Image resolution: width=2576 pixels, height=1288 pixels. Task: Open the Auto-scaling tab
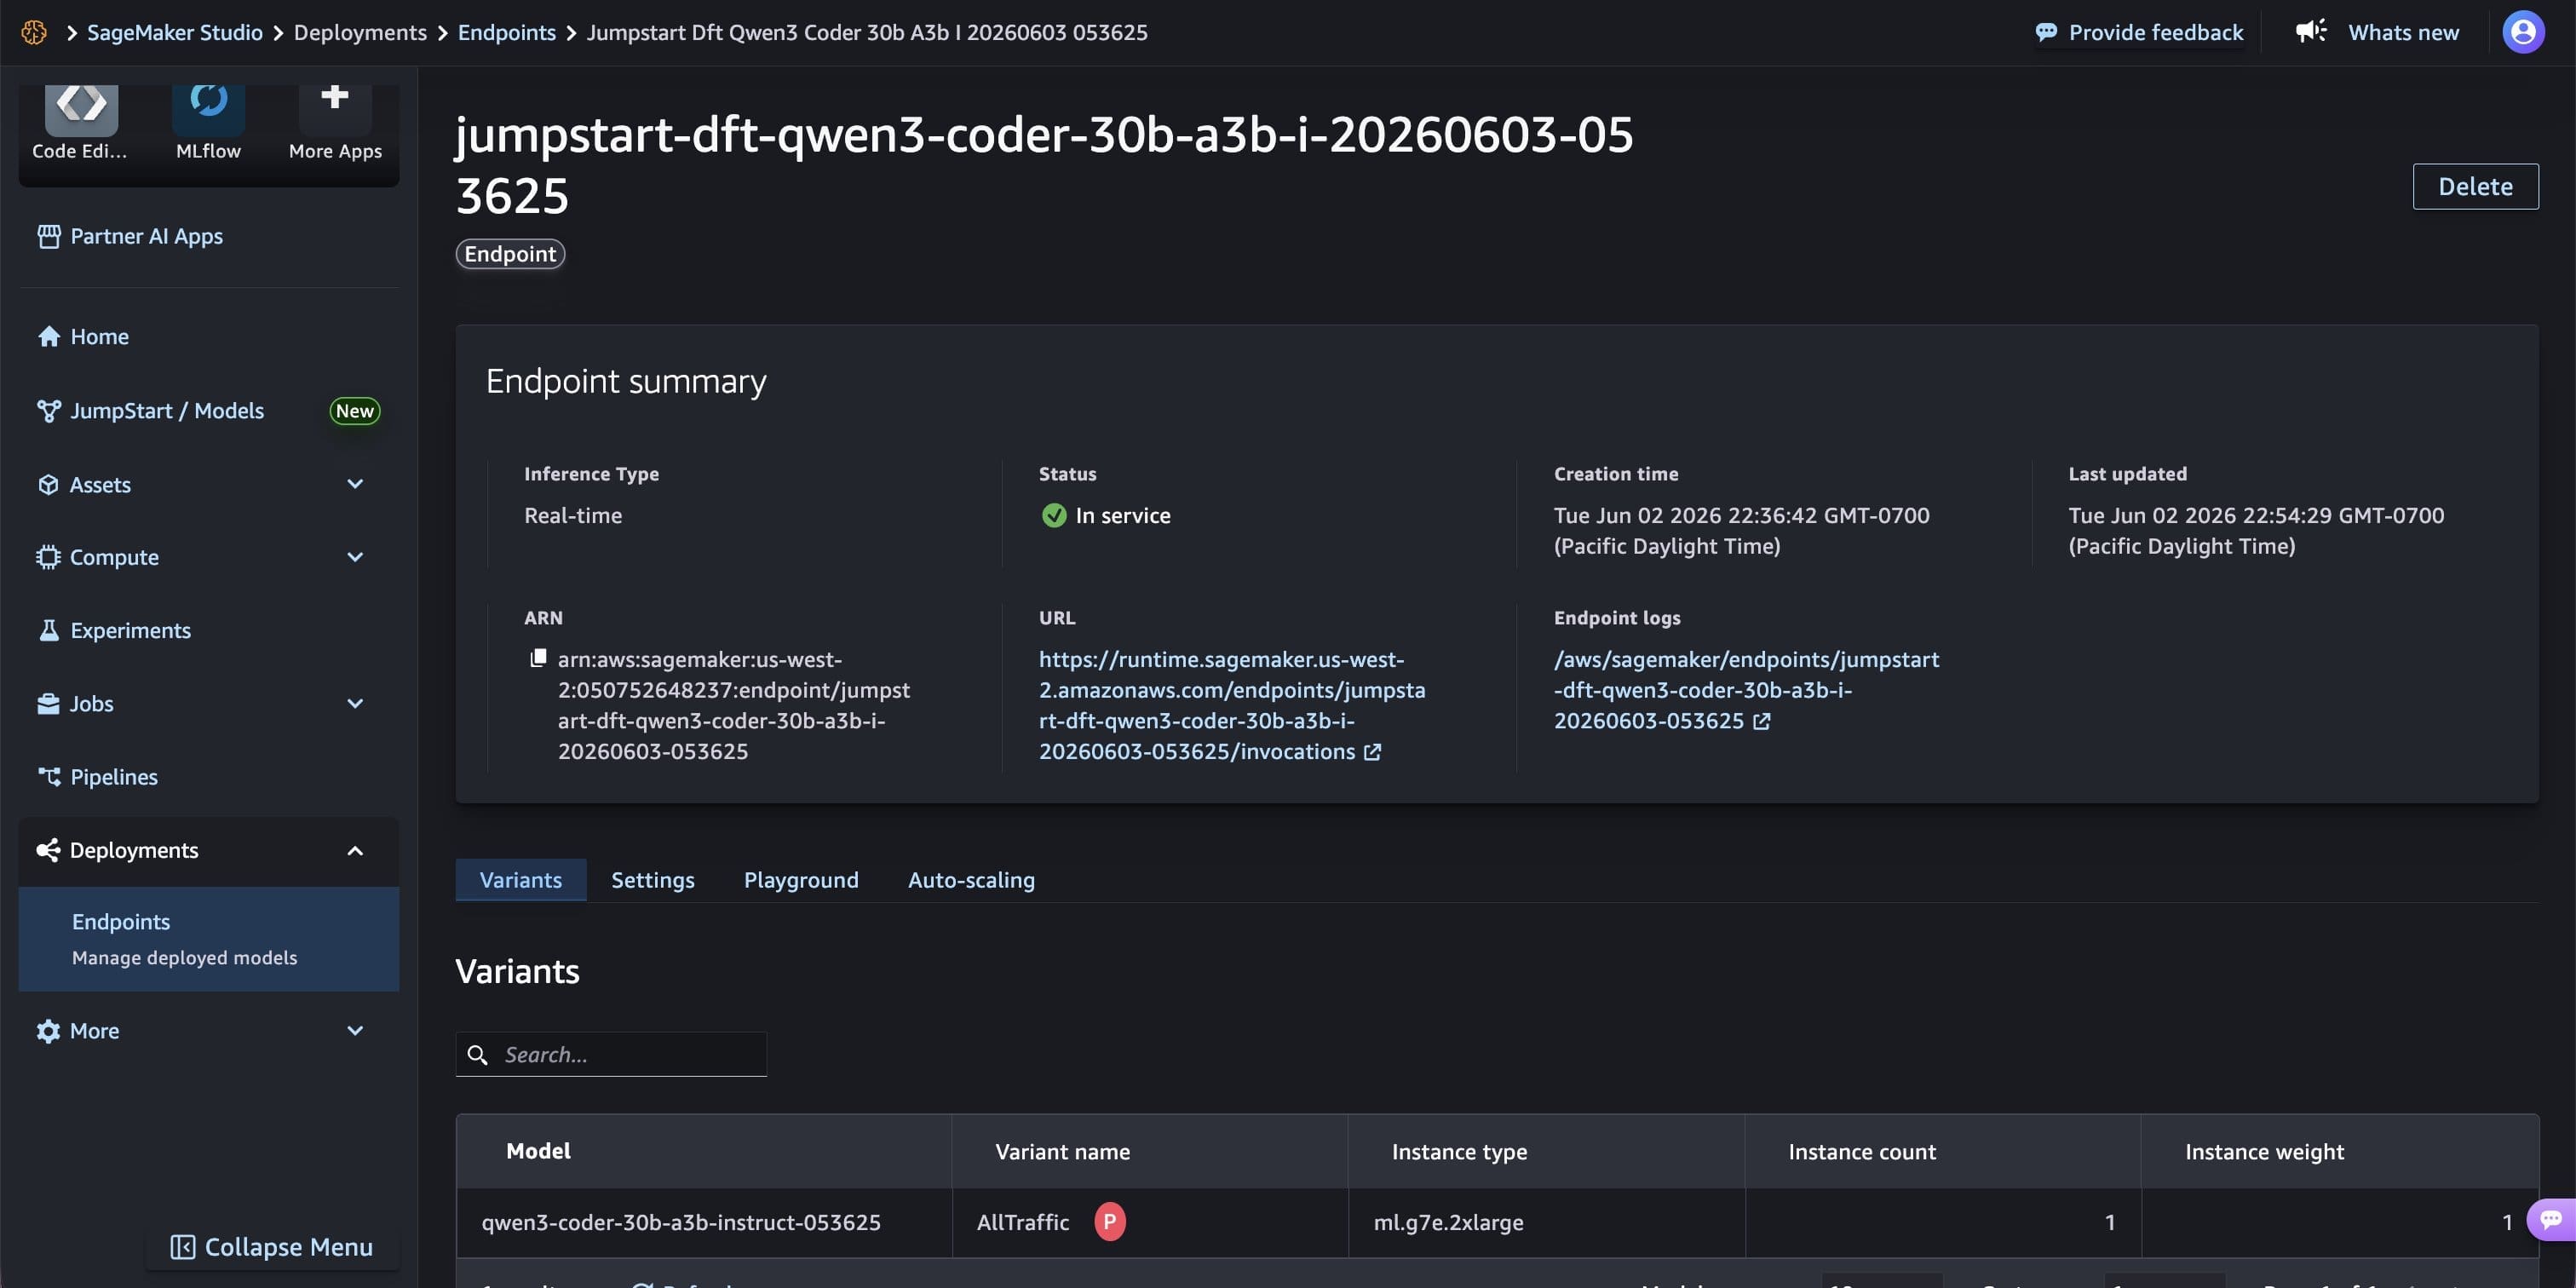(x=971, y=880)
